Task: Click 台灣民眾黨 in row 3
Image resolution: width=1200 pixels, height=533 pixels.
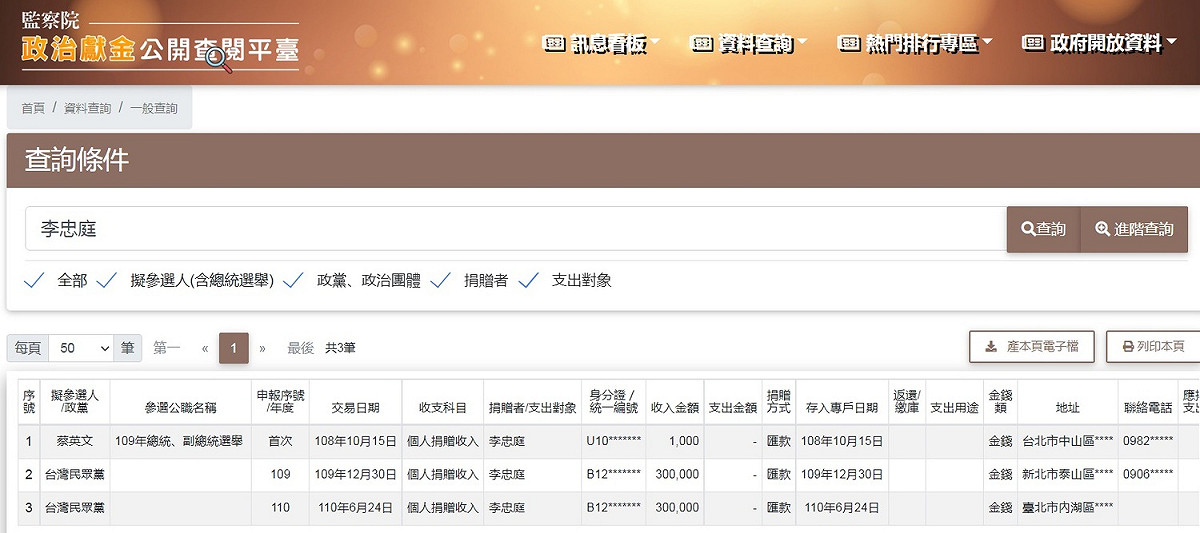Action: pos(75,508)
